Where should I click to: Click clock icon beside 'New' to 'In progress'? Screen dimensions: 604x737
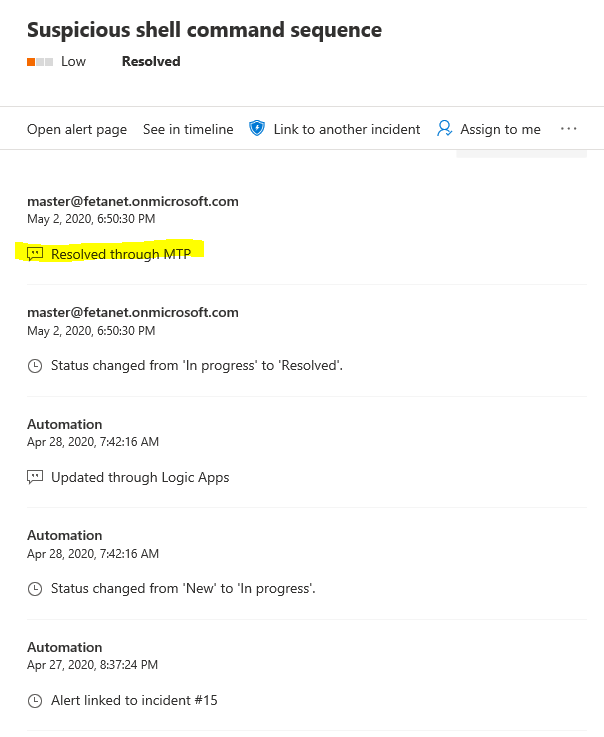[x=35, y=589]
